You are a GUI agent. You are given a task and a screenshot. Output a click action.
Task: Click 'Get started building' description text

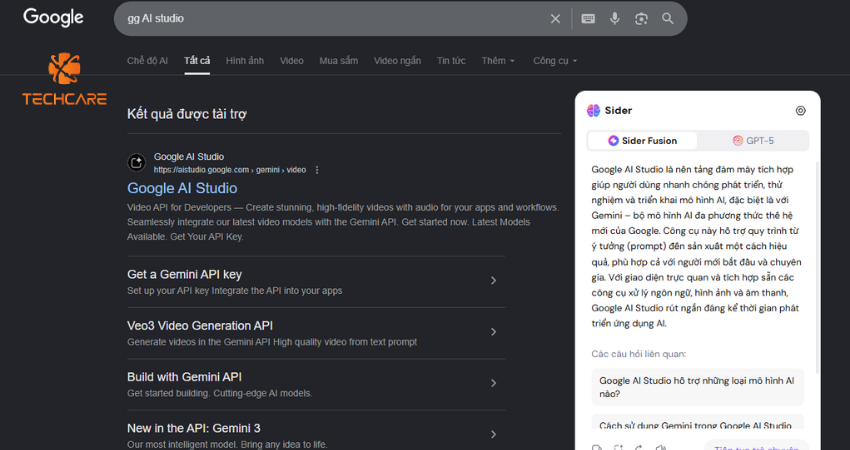tap(220, 393)
